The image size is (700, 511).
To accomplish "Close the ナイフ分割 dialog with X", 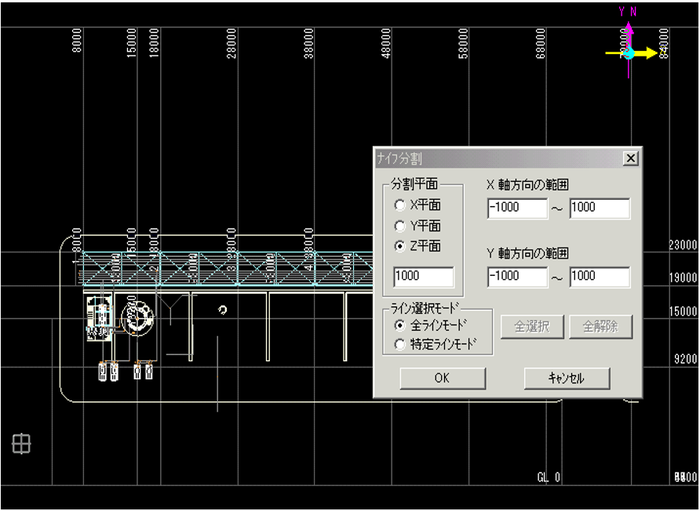I will (629, 158).
